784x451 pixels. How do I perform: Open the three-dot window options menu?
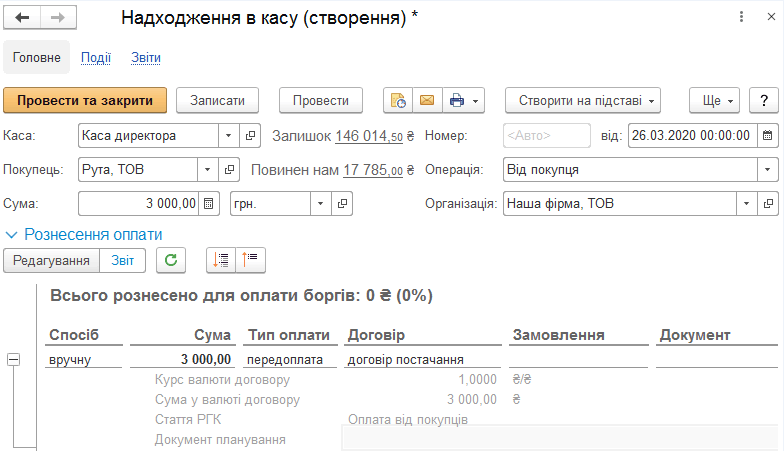[742, 17]
